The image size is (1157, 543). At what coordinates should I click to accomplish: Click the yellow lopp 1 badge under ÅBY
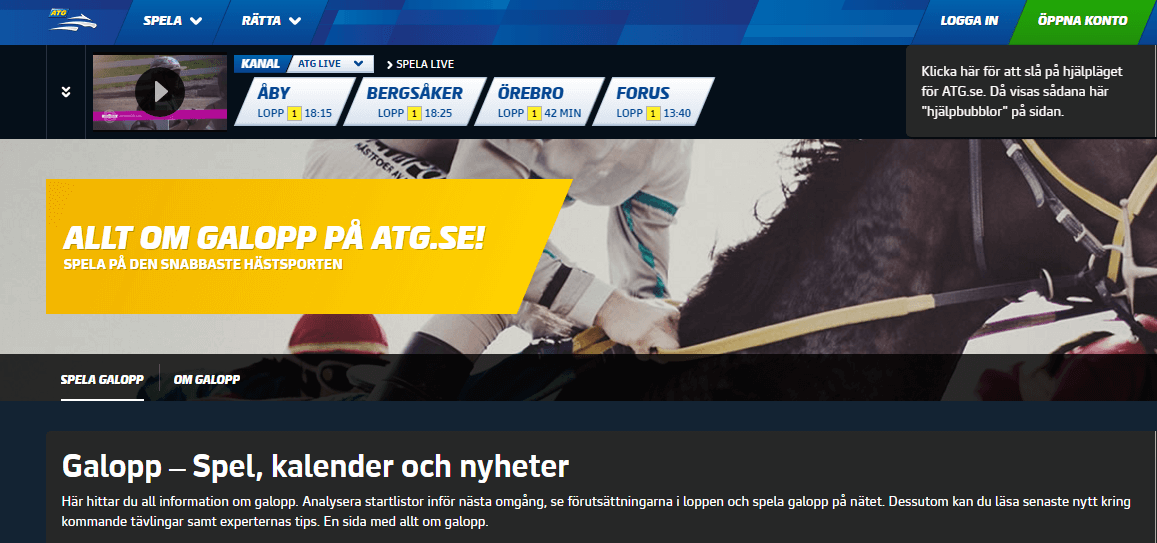(x=294, y=114)
